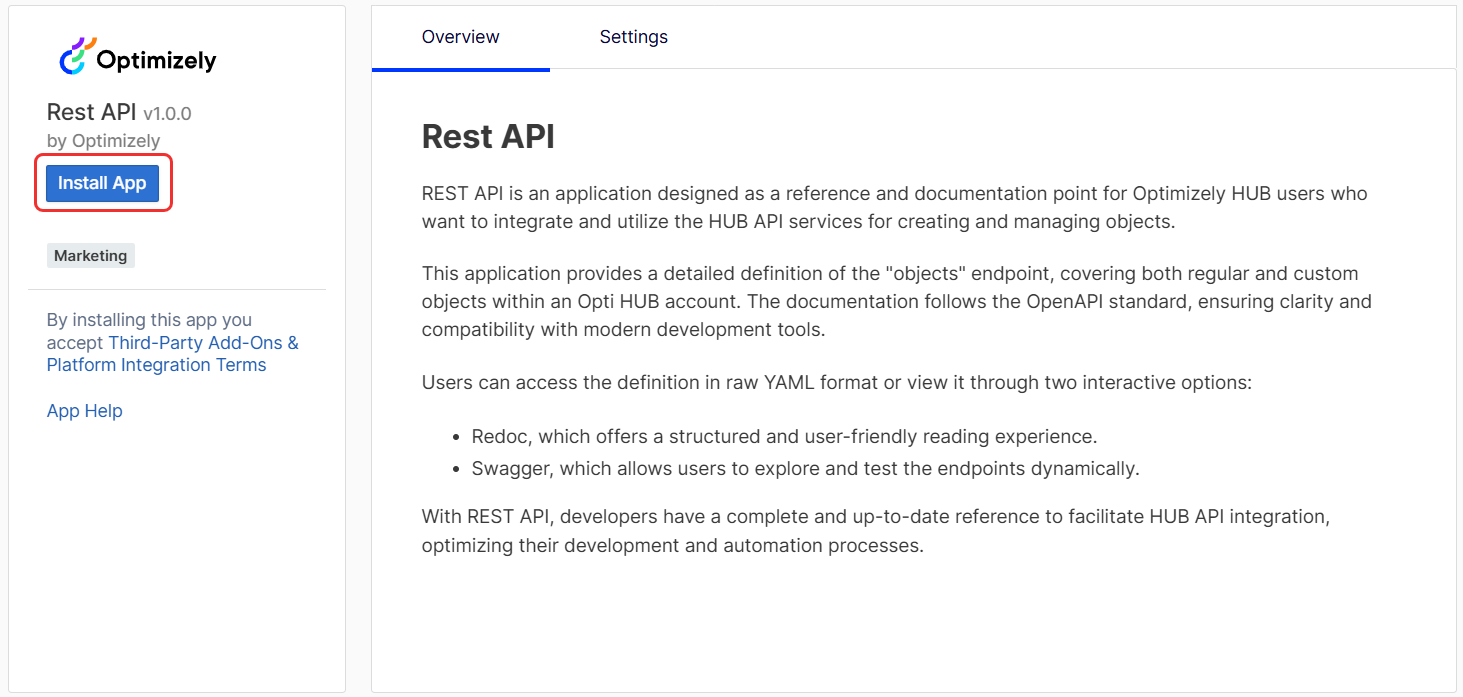The width and height of the screenshot is (1463, 697).
Task: Click the 'by Optimizely' author text
Action: coord(104,141)
